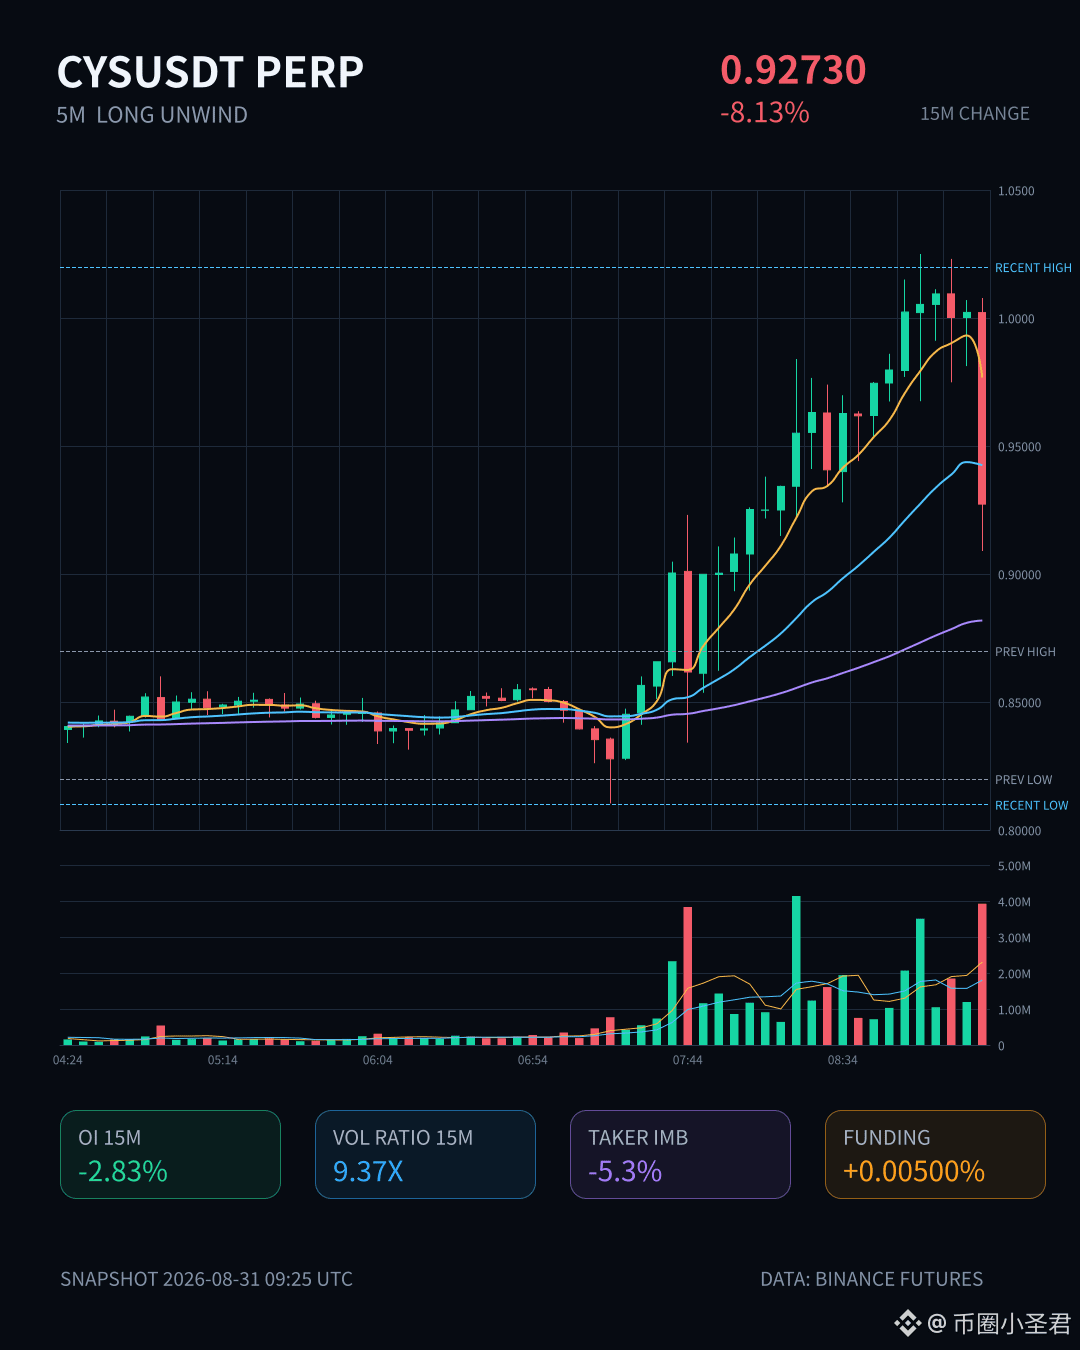The width and height of the screenshot is (1080, 1350).
Task: Click the 5M LONG UNWIND subtitle
Action: [x=152, y=115]
